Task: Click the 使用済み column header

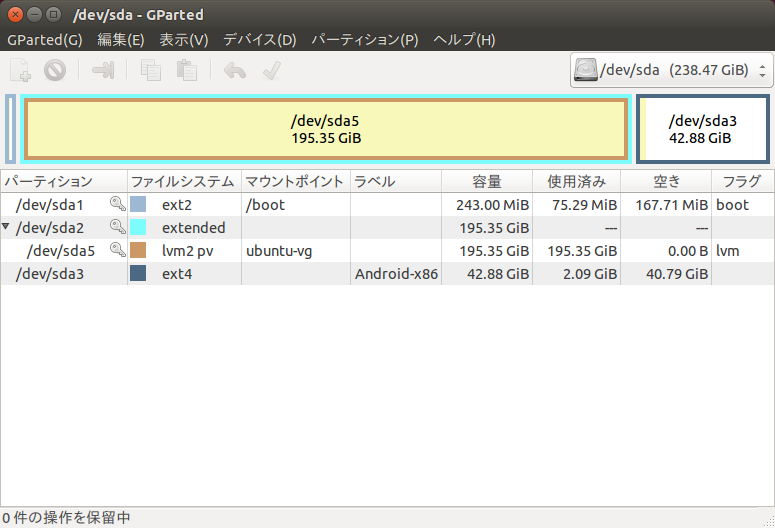Action: [x=576, y=181]
